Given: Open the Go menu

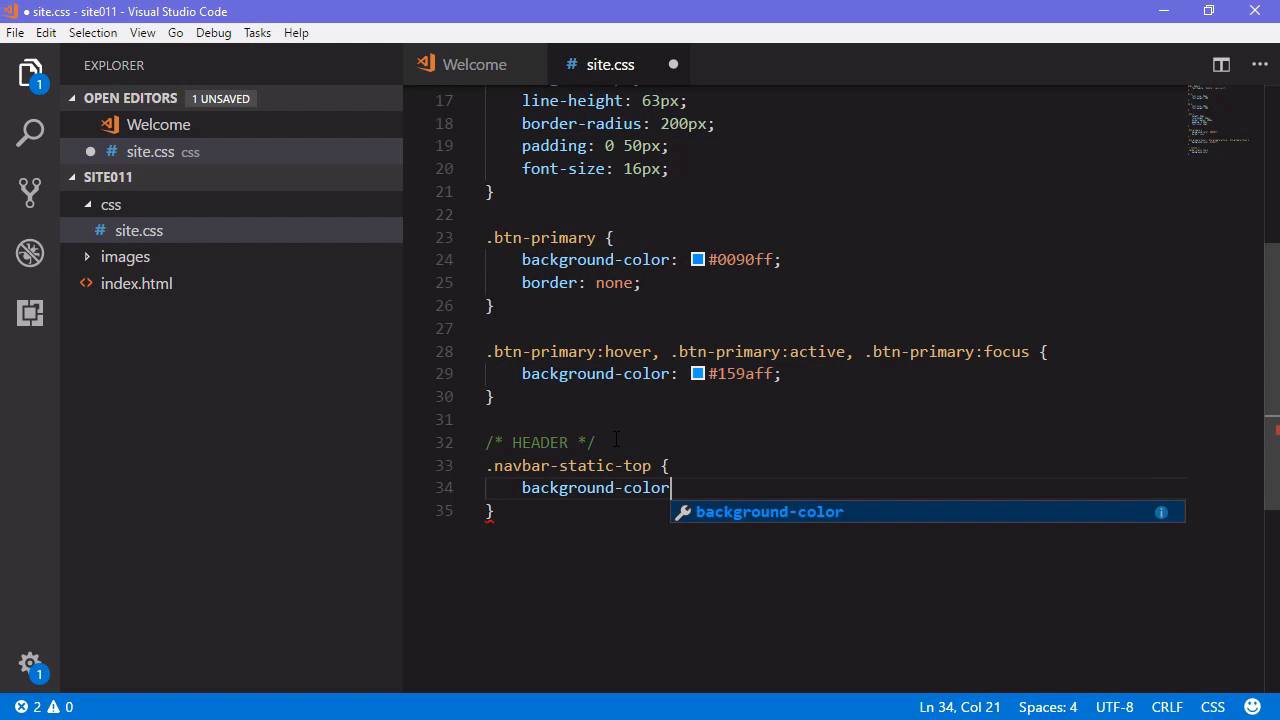Looking at the screenshot, I should point(176,32).
